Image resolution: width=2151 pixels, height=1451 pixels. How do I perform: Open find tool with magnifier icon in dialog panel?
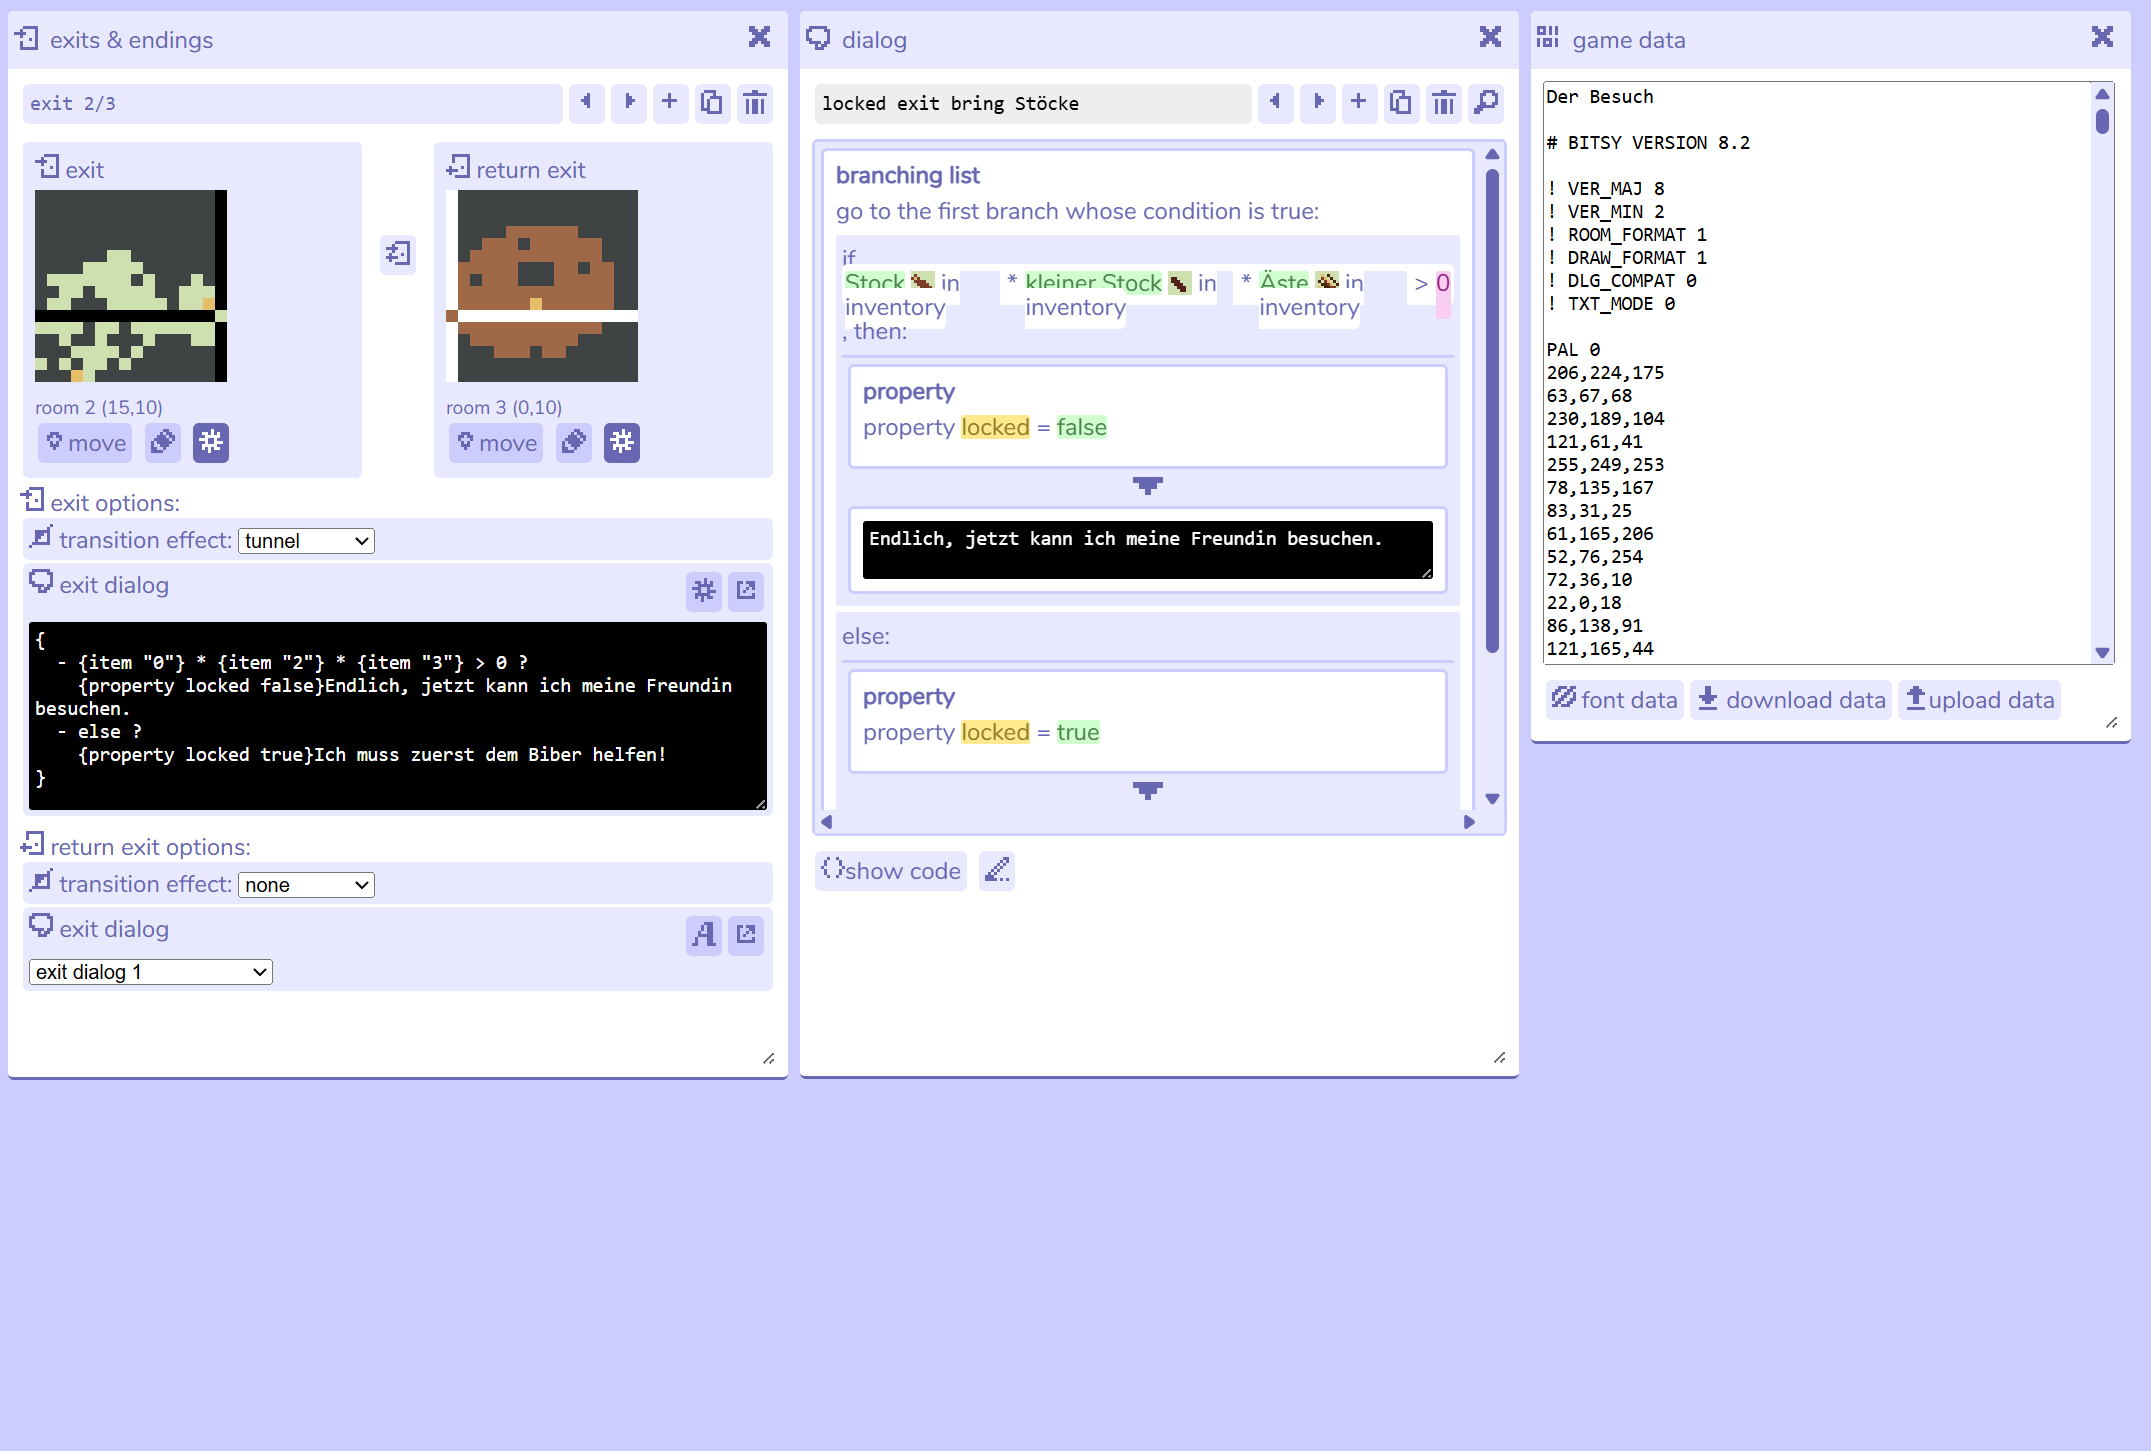pyautogui.click(x=1487, y=103)
